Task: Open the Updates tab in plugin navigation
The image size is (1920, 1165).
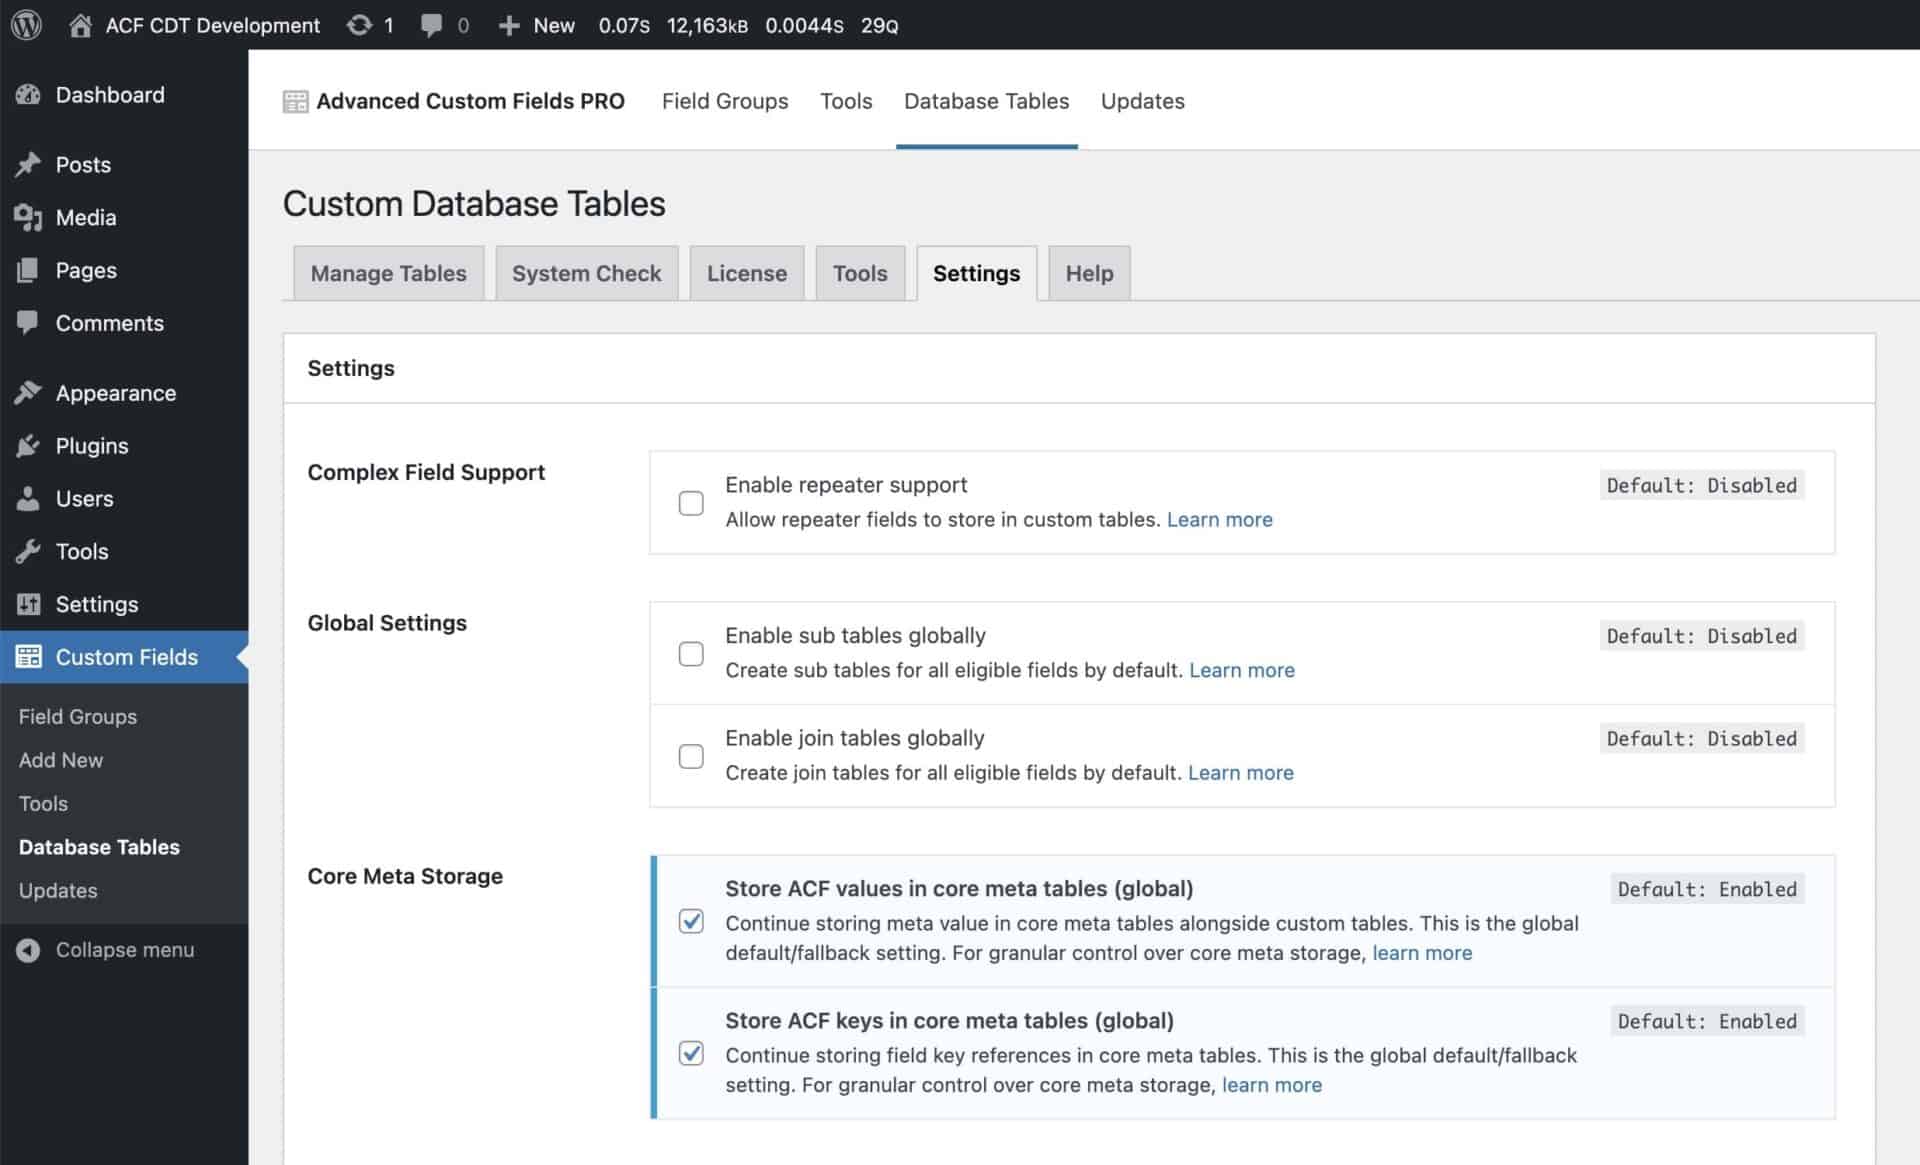Action: click(x=1143, y=101)
